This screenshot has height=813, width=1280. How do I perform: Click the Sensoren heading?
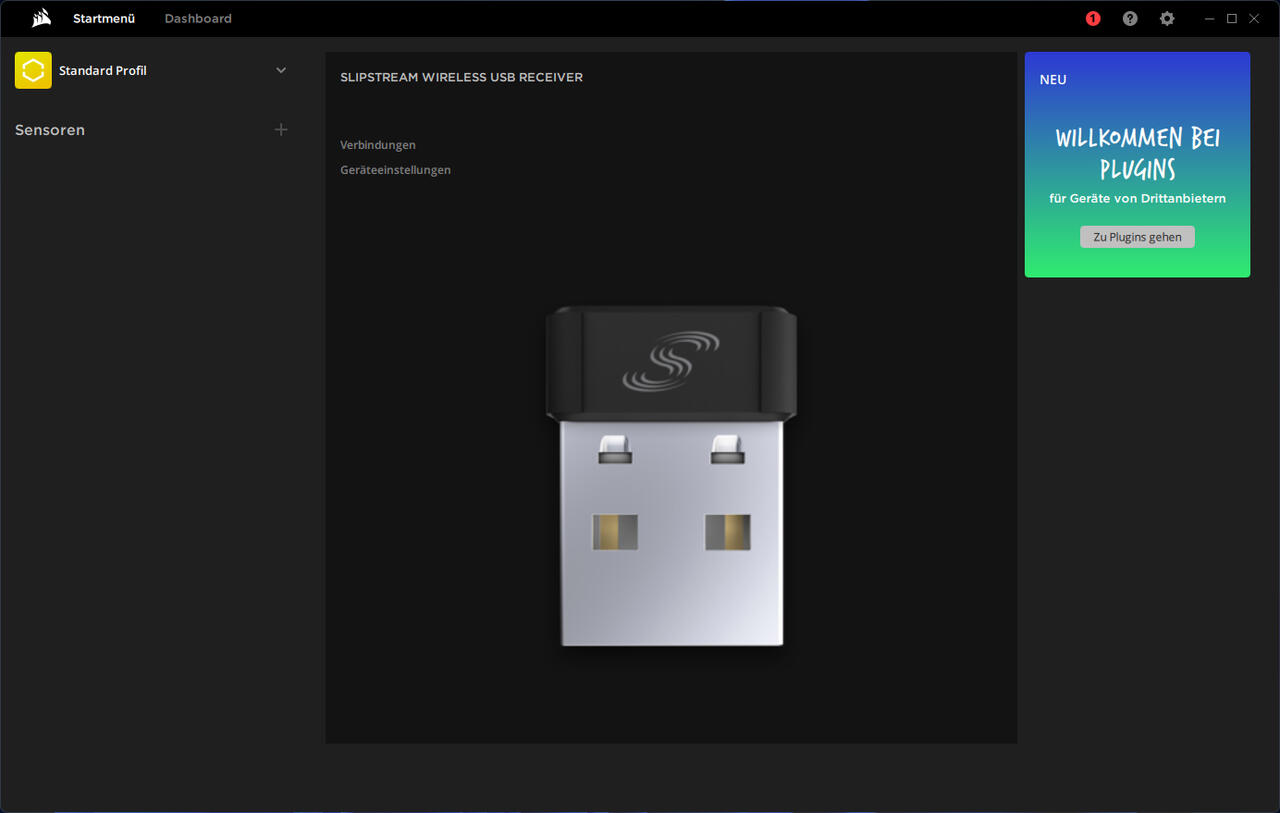[x=50, y=130]
